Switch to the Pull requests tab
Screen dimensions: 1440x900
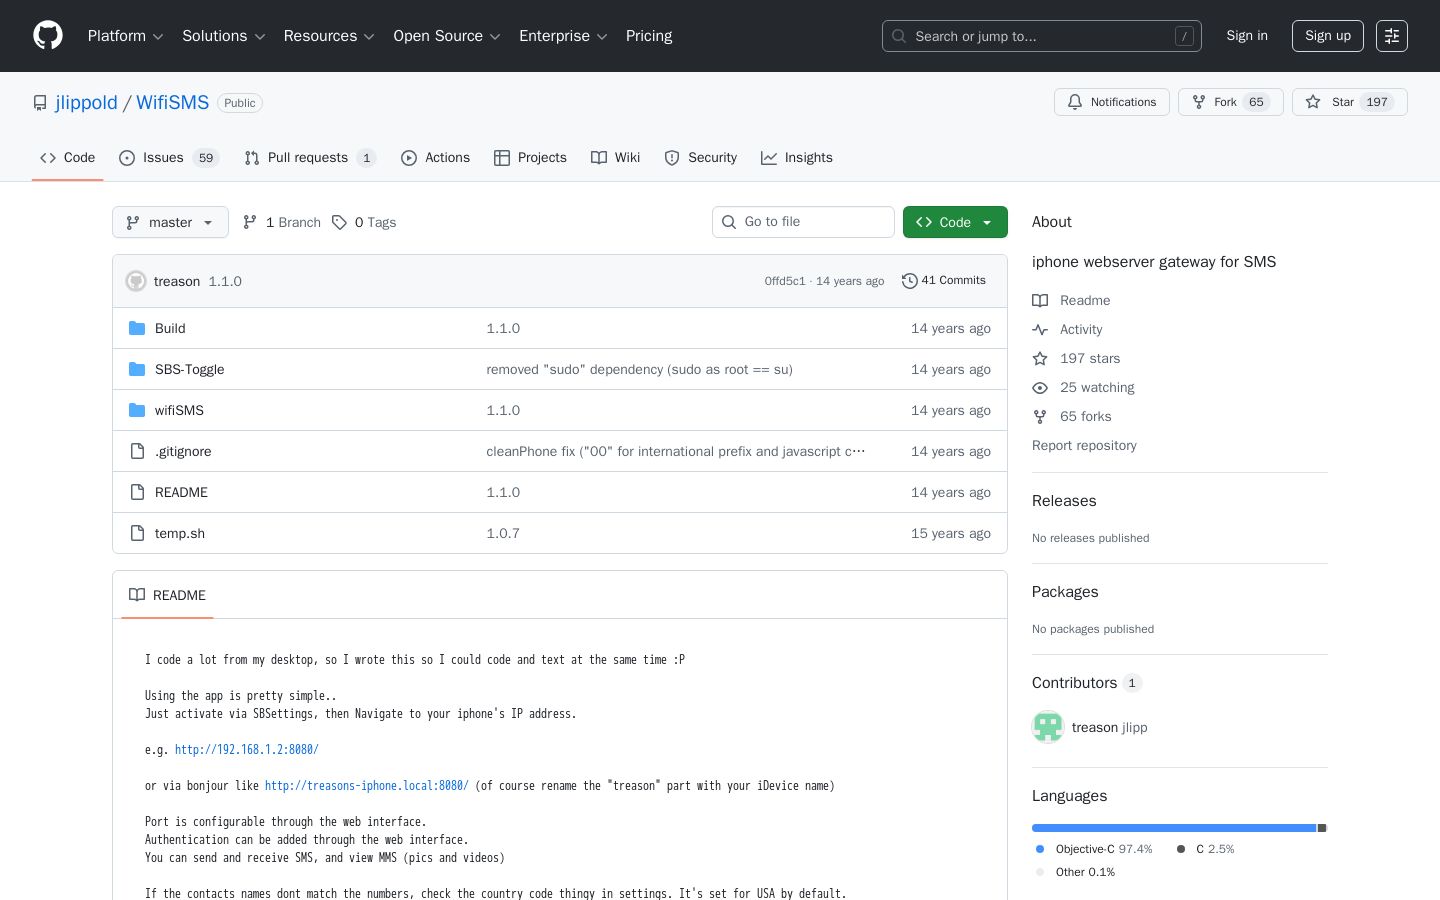coord(310,158)
